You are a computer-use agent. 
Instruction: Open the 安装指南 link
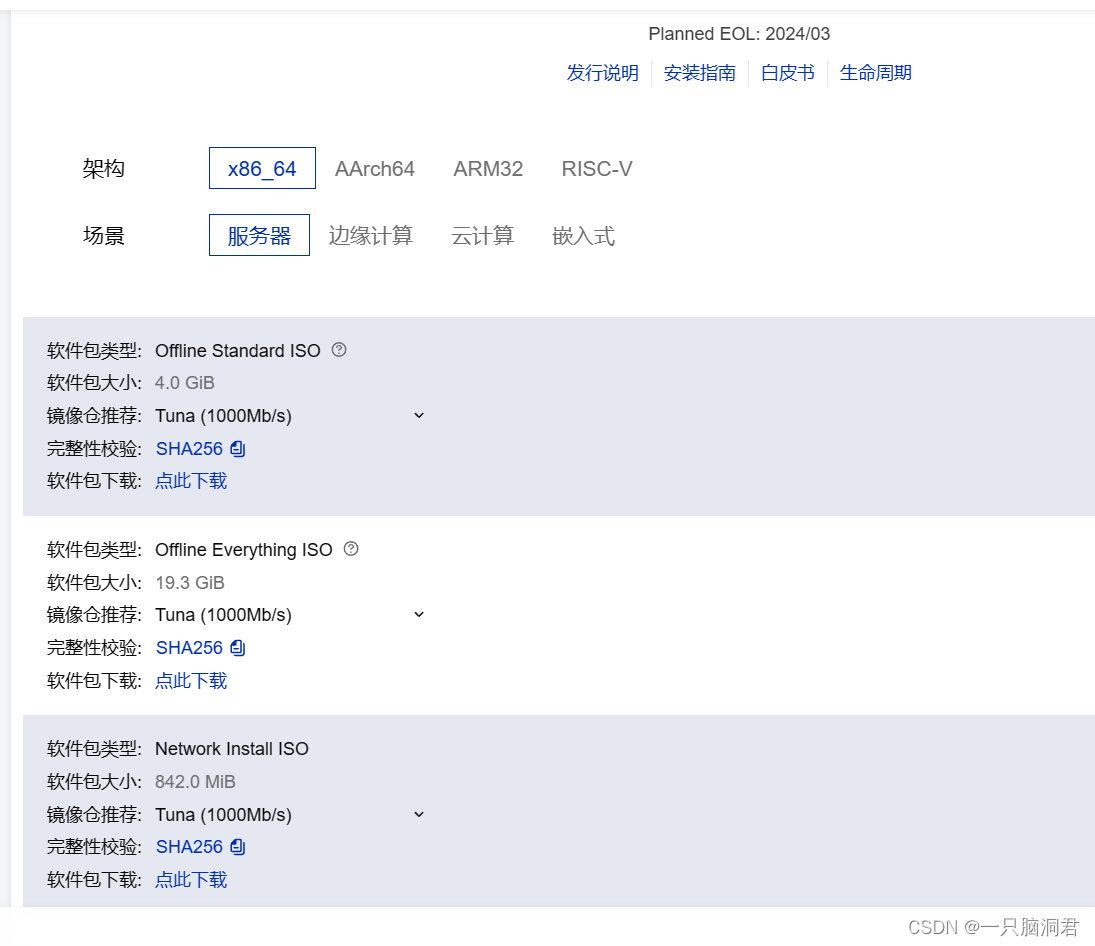(699, 72)
